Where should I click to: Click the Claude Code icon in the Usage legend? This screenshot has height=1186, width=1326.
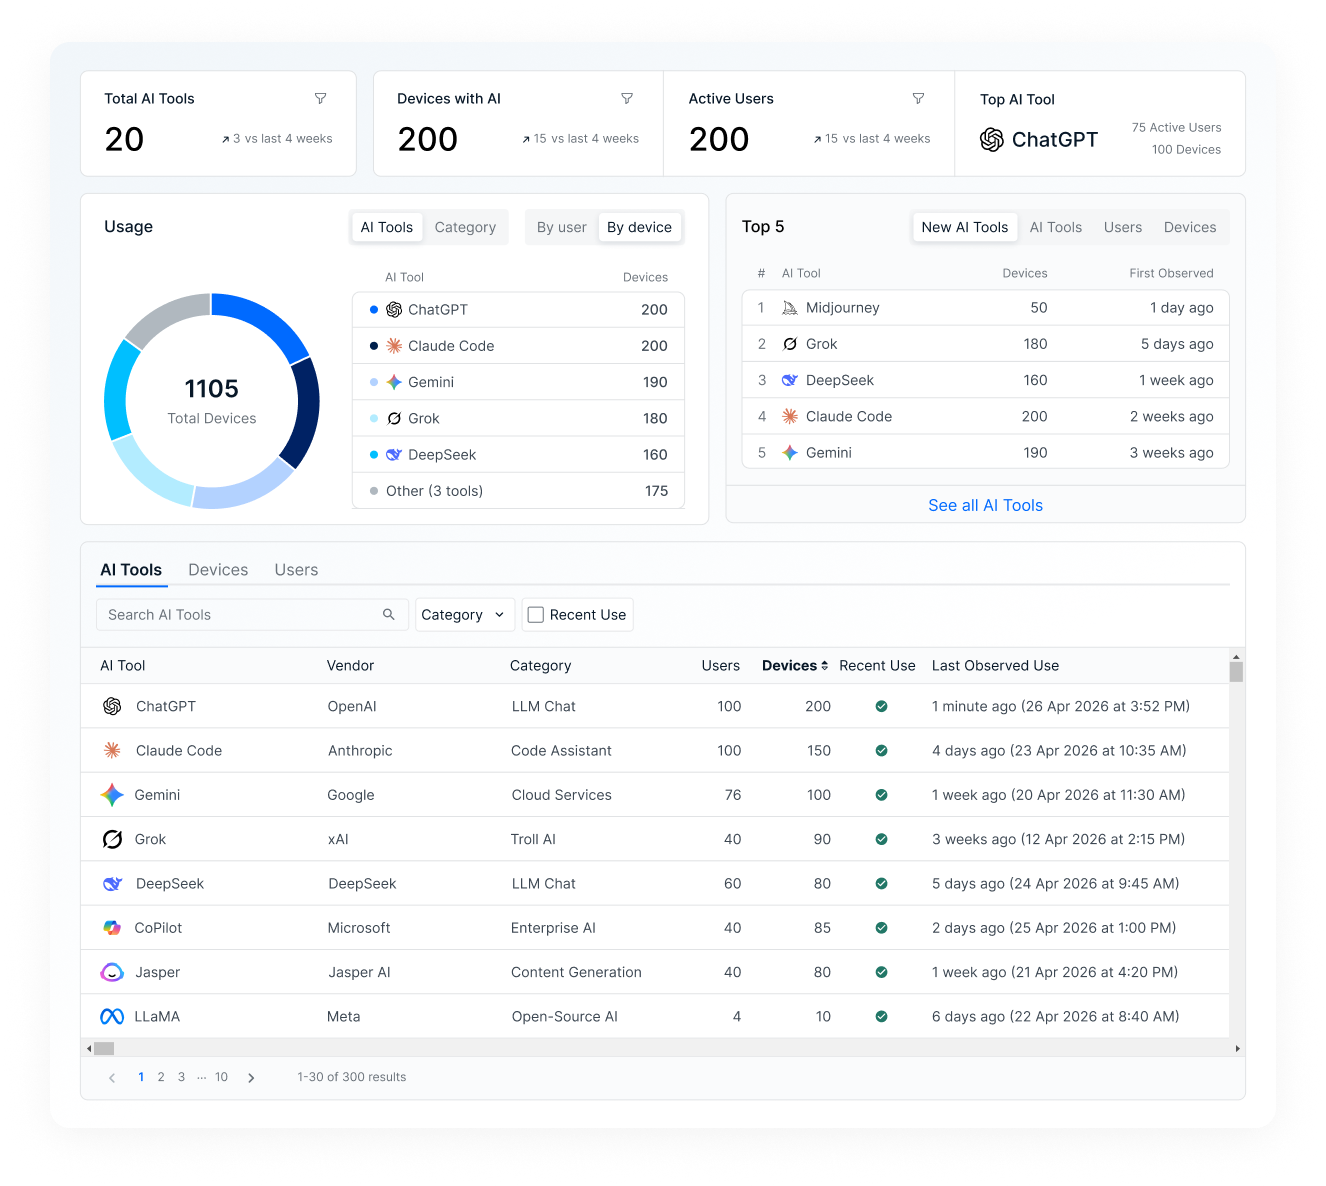[x=394, y=346]
